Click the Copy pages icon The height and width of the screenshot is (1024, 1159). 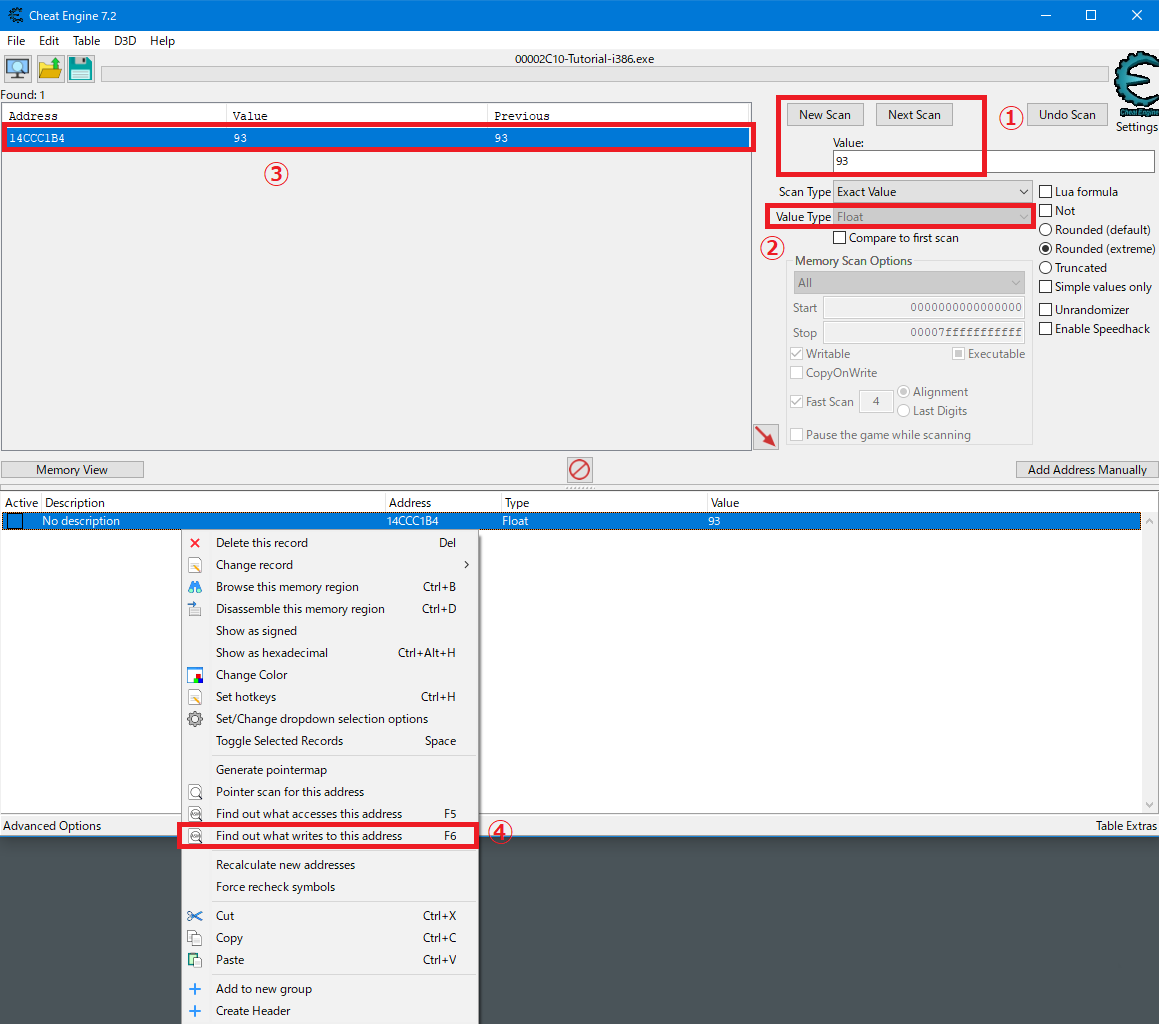[x=195, y=937]
